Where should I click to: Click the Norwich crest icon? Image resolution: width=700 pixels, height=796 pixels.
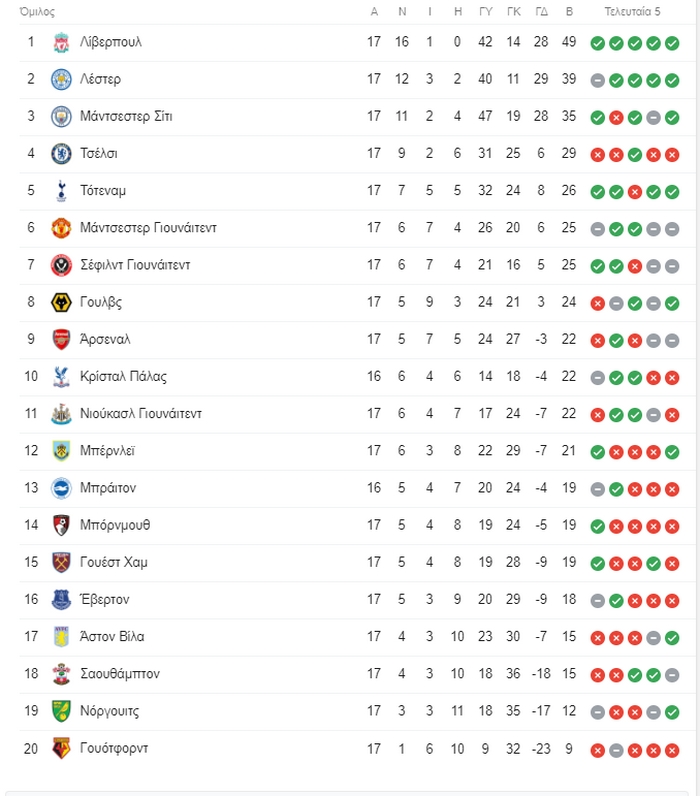[x=61, y=711]
